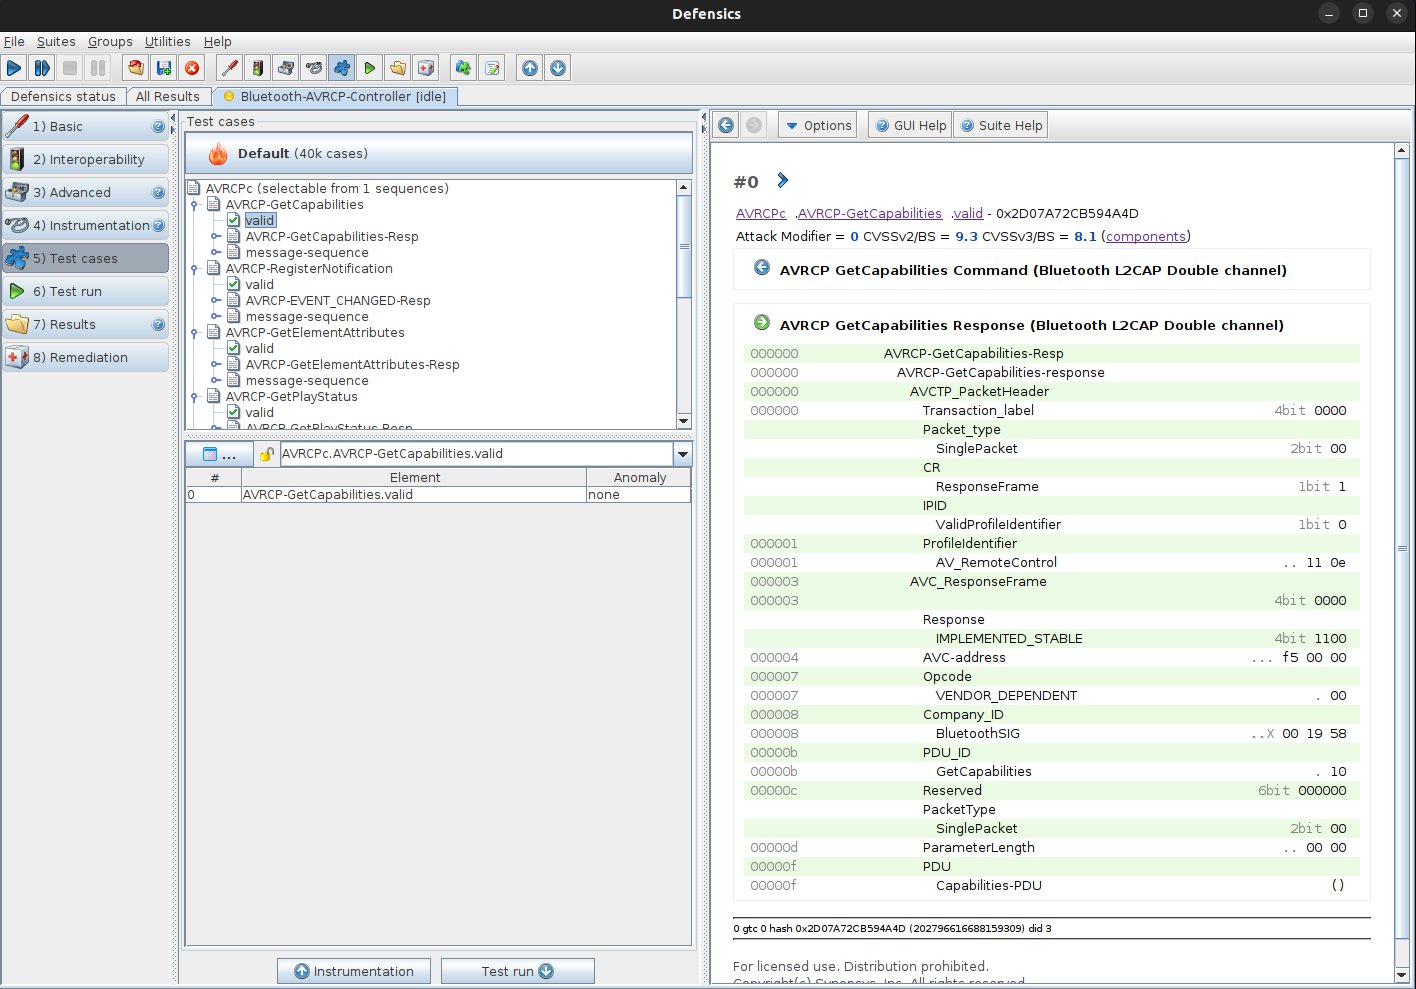Click the yellow padlock icon beside test case field

click(x=266, y=454)
